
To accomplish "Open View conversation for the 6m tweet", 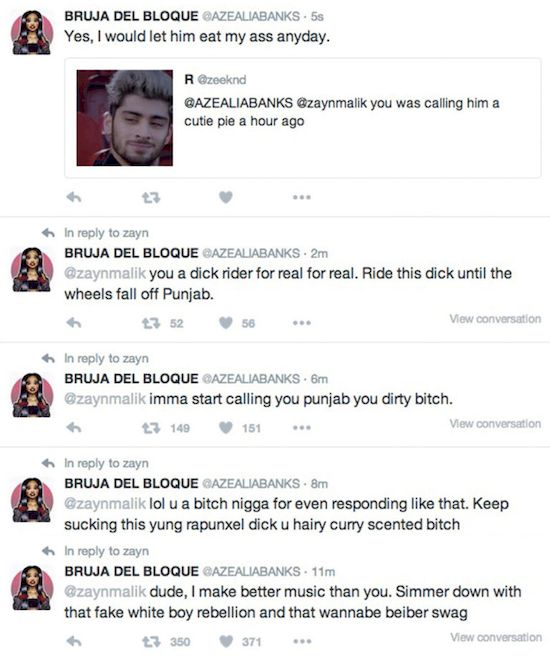I will click(x=495, y=423).
